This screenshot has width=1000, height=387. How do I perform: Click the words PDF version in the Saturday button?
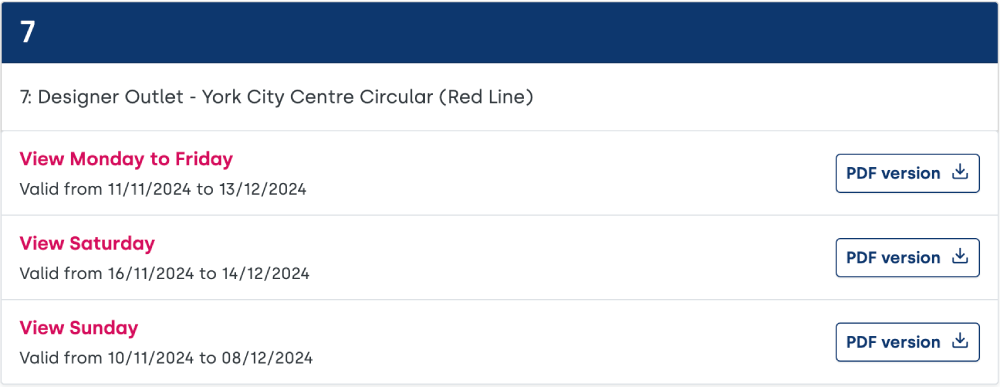tap(893, 258)
